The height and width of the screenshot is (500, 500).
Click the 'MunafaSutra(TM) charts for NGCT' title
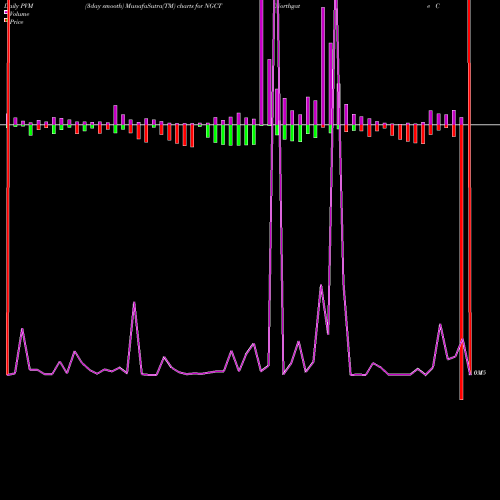(173, 6)
